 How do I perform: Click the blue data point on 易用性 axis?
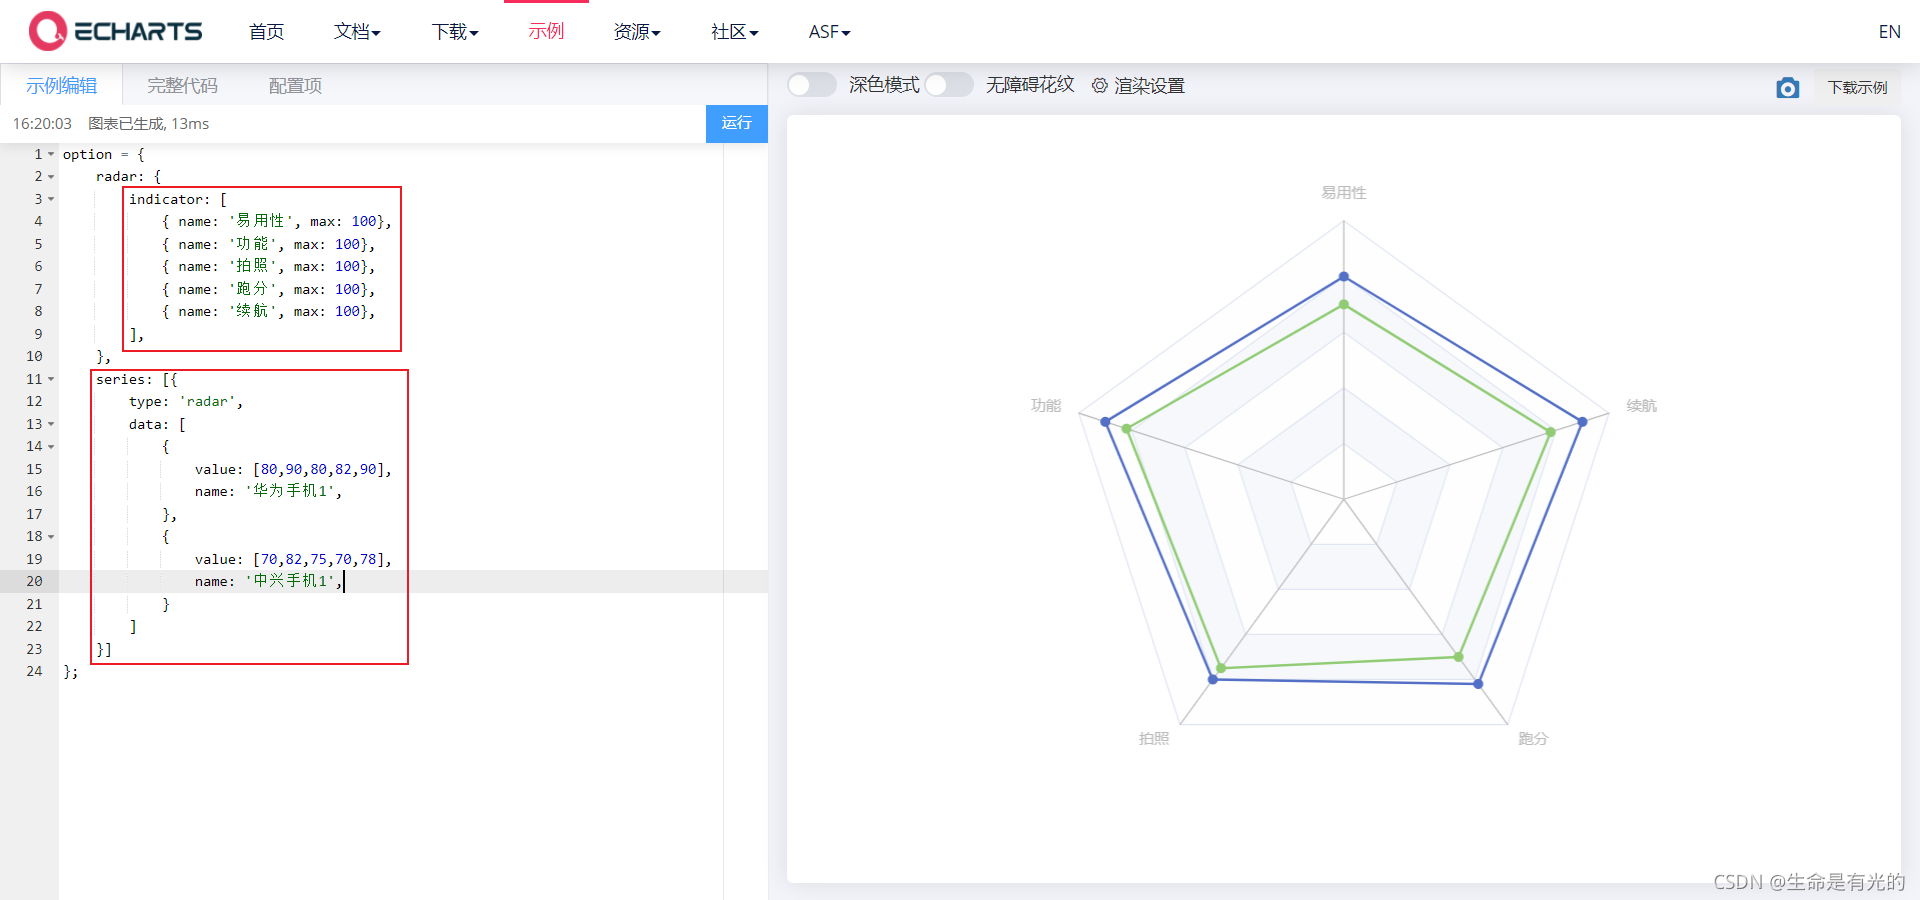pyautogui.click(x=1344, y=276)
